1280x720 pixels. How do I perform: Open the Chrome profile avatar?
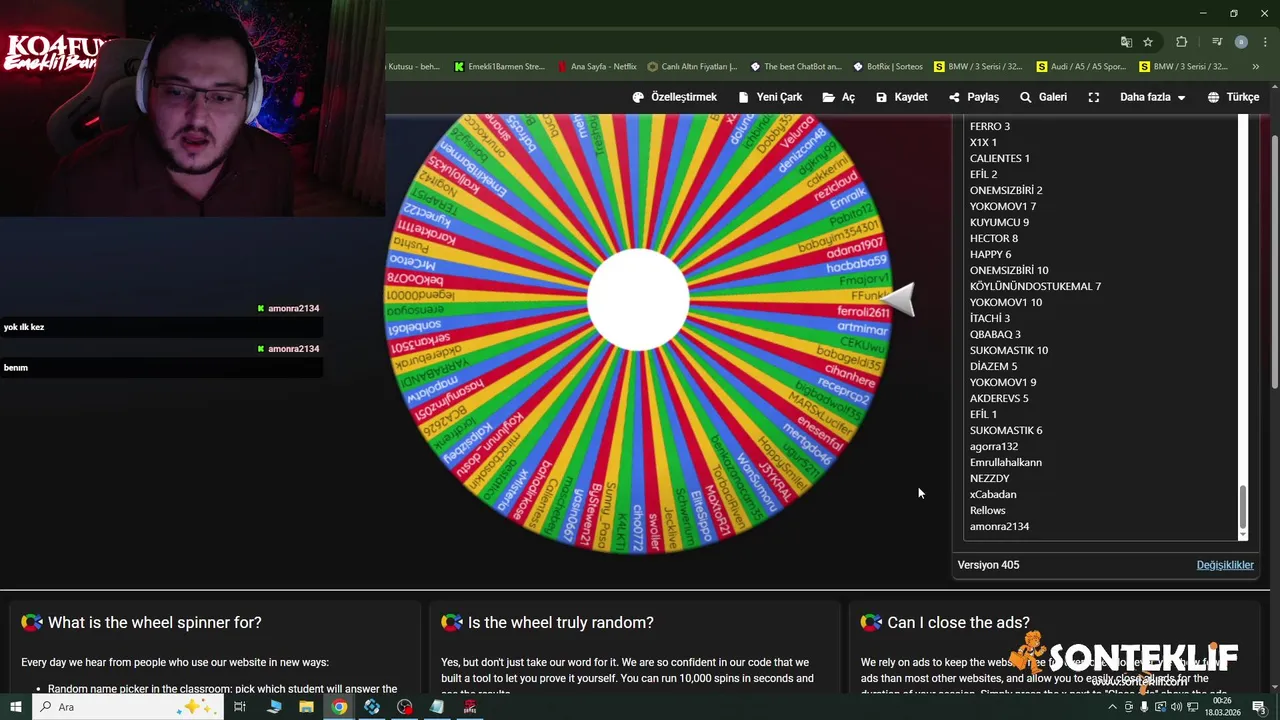click(x=1241, y=42)
